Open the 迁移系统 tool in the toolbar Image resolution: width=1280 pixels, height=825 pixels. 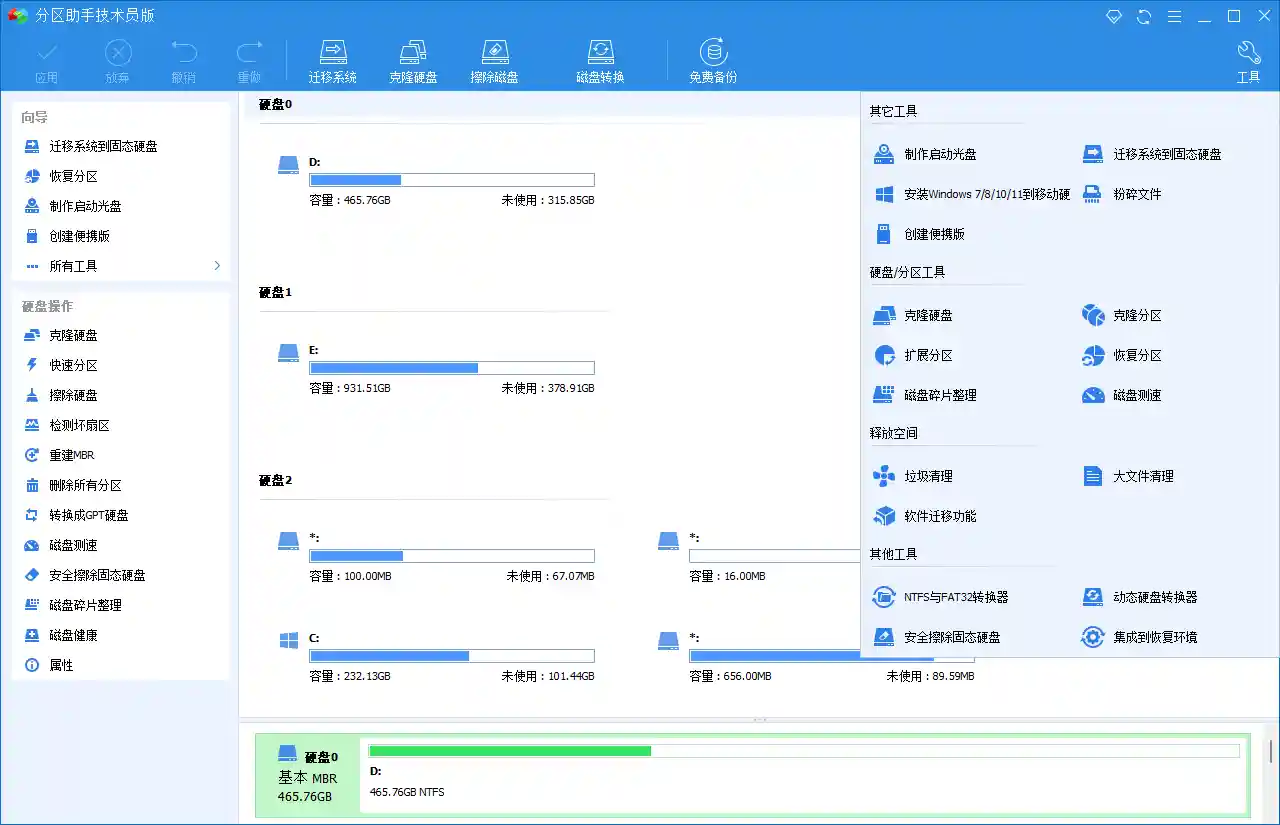tap(333, 58)
